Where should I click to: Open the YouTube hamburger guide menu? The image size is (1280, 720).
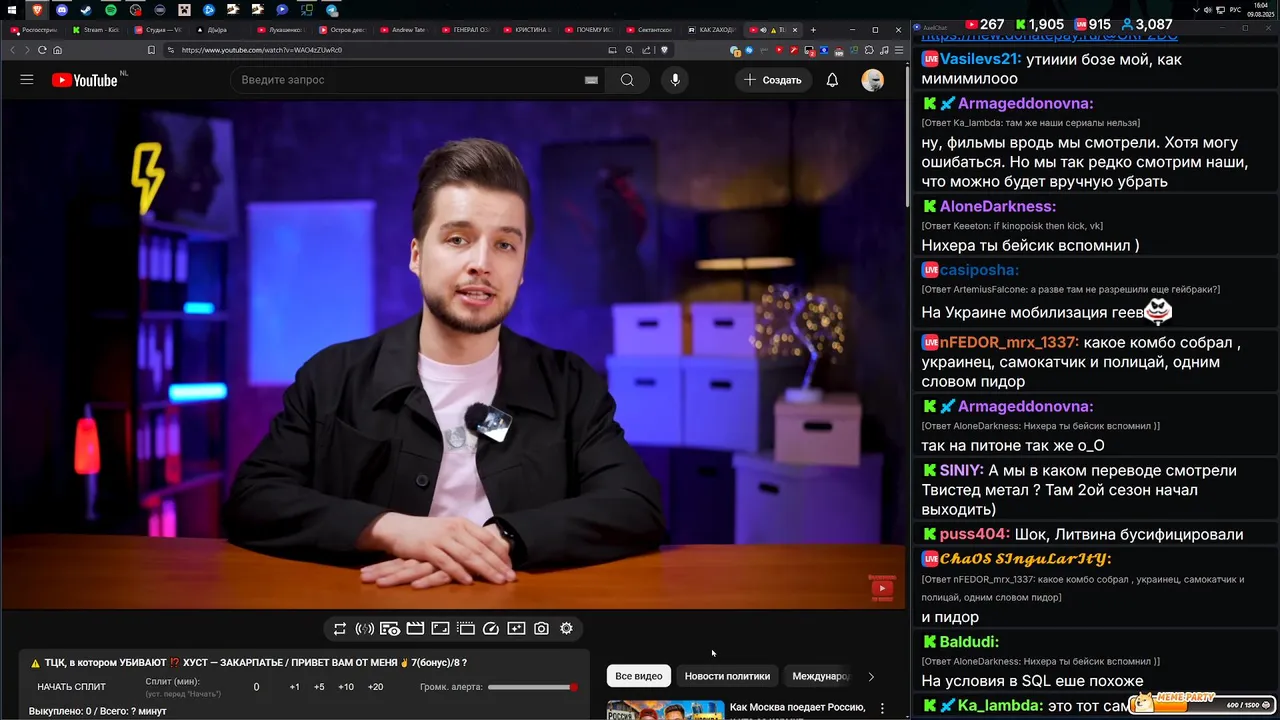point(27,80)
